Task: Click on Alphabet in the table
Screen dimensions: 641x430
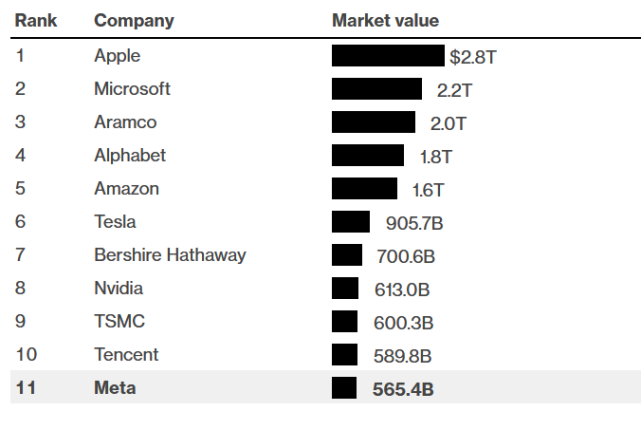Action: (130, 155)
